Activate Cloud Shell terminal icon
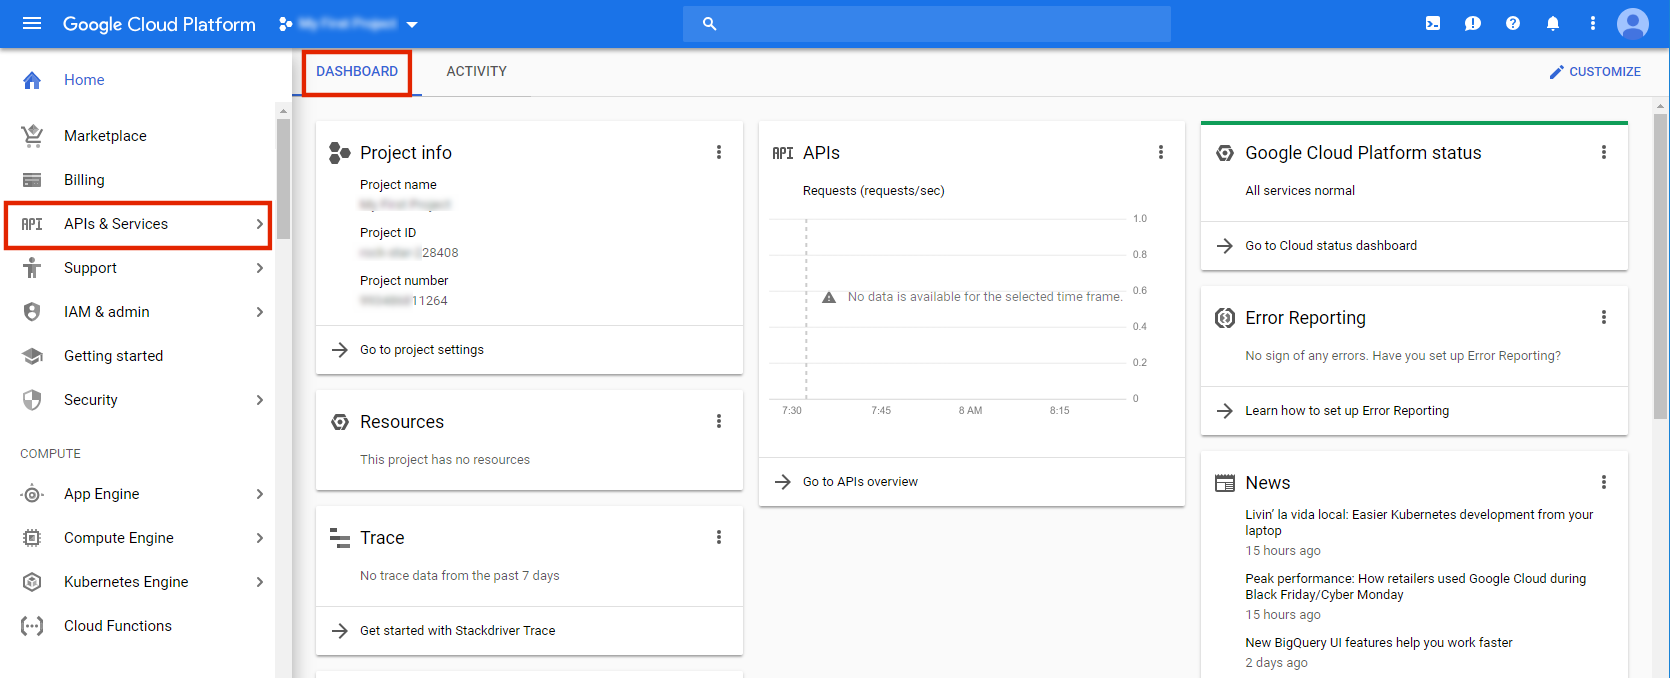The height and width of the screenshot is (678, 1670). (x=1433, y=23)
